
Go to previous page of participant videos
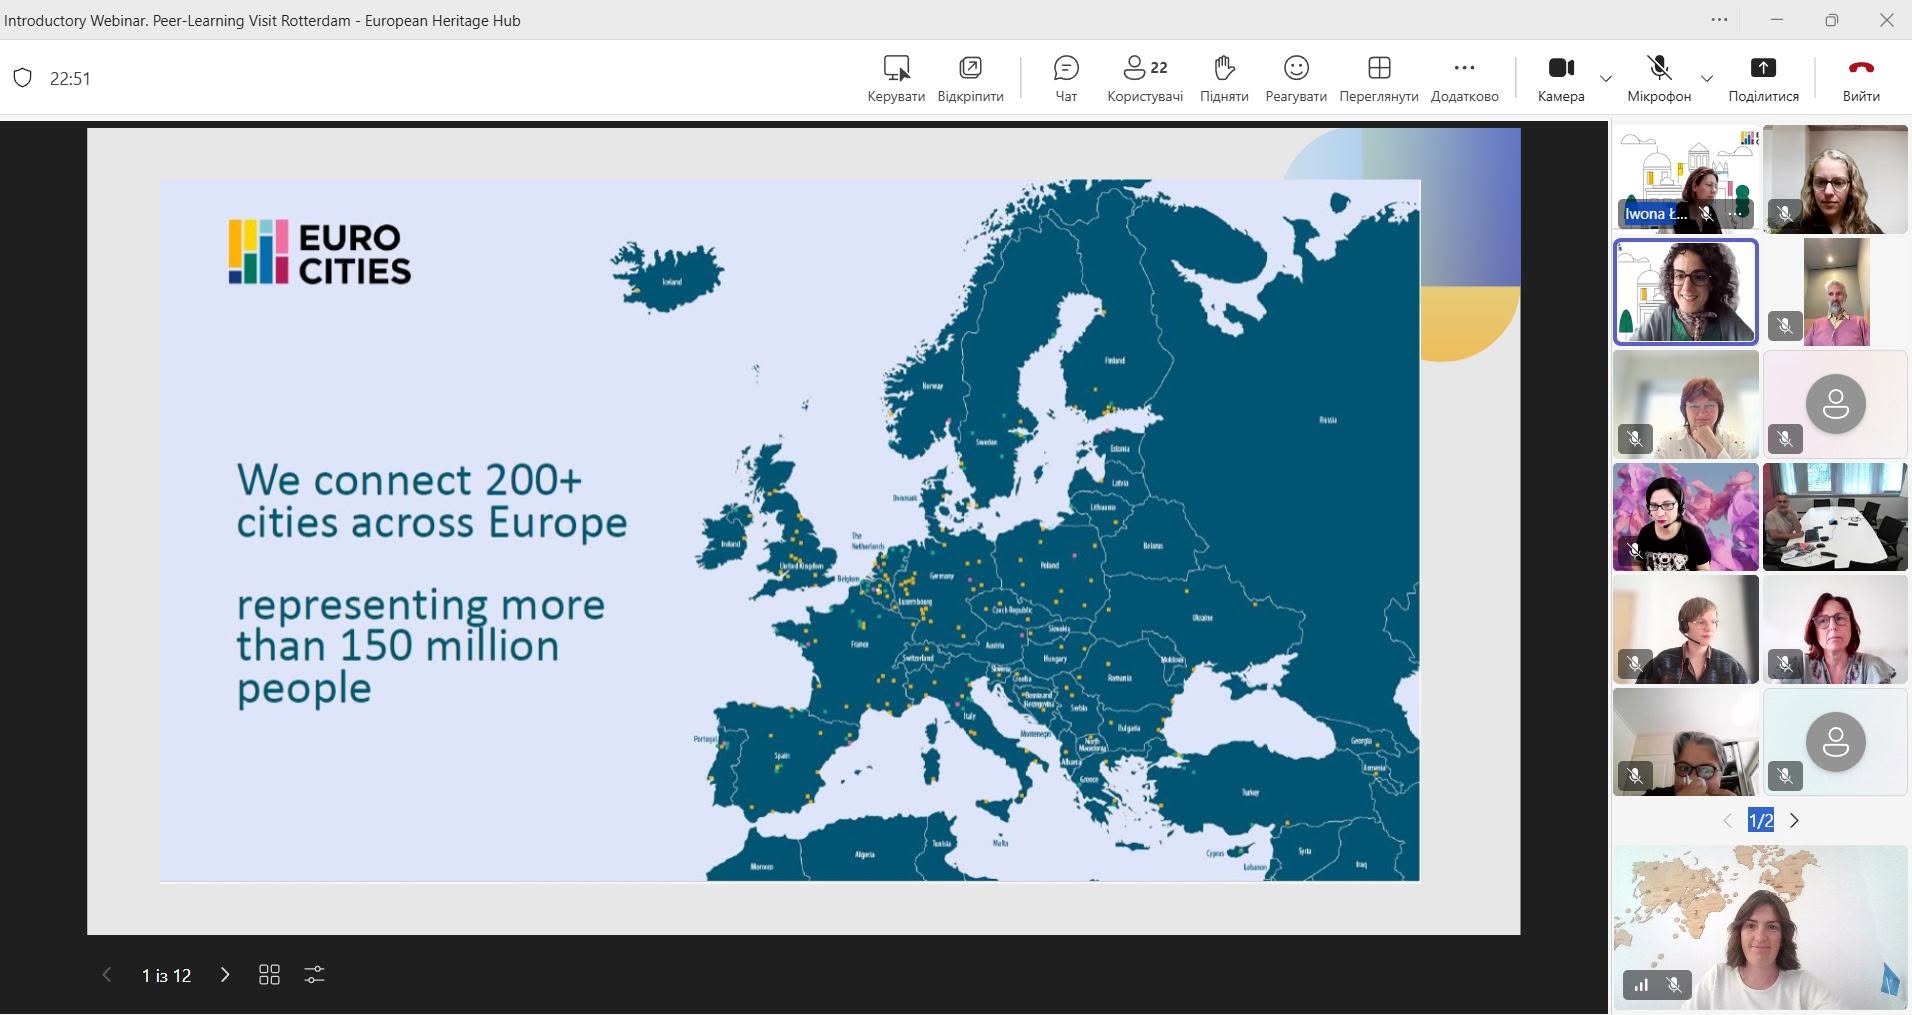pos(1727,821)
